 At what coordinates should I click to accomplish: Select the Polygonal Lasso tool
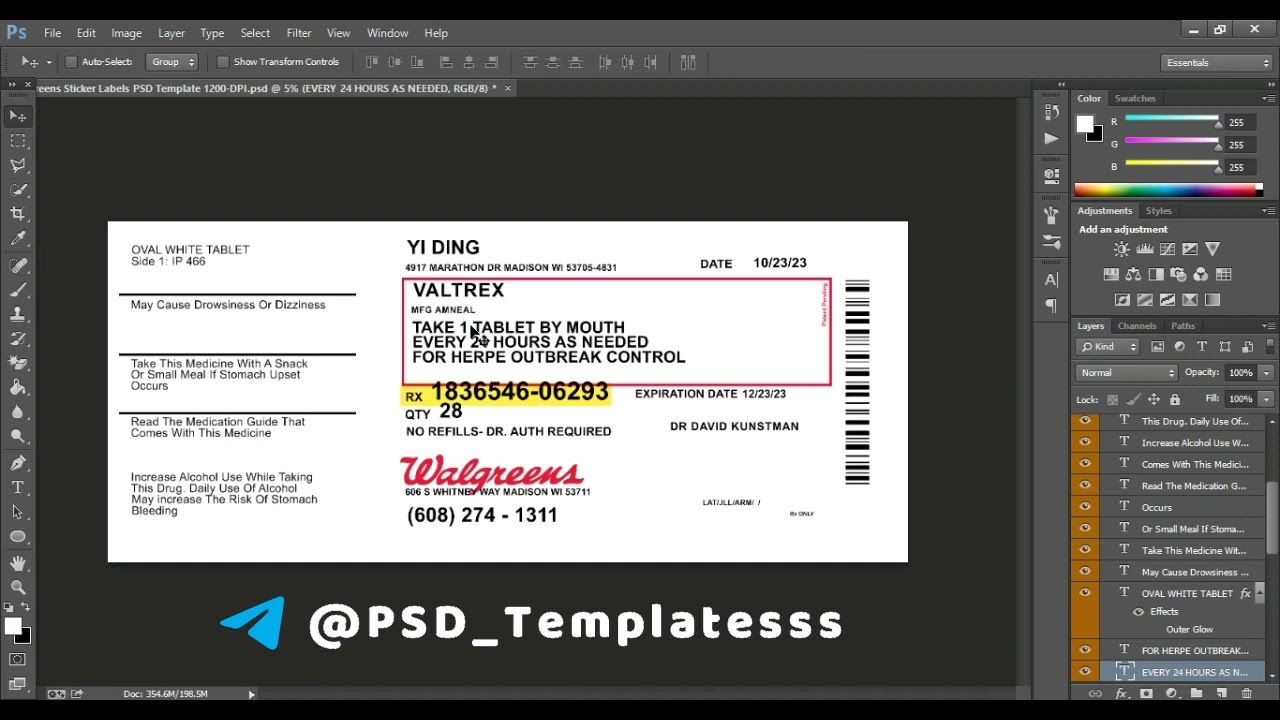click(18, 166)
